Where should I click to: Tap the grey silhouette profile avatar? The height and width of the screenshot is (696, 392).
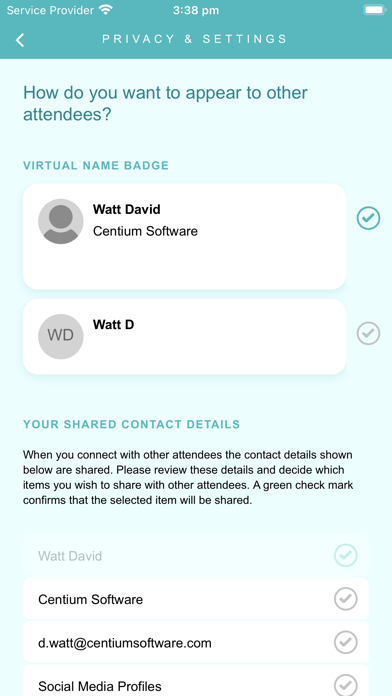tap(61, 221)
